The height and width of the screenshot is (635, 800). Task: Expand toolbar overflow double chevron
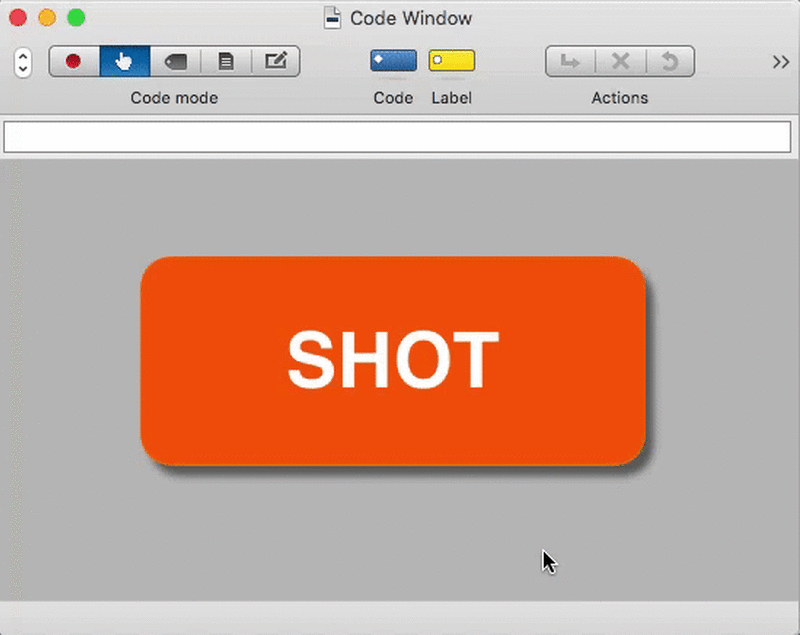tap(781, 62)
